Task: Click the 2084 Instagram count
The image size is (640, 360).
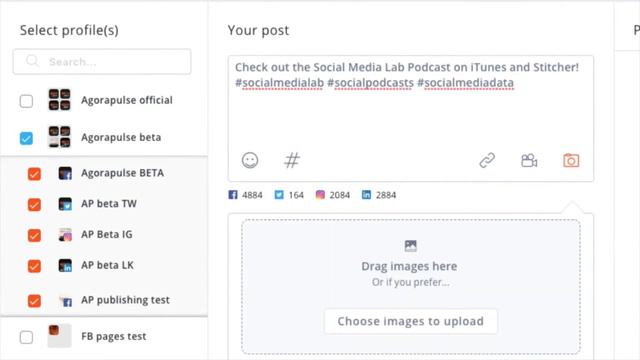Action: (x=340, y=195)
